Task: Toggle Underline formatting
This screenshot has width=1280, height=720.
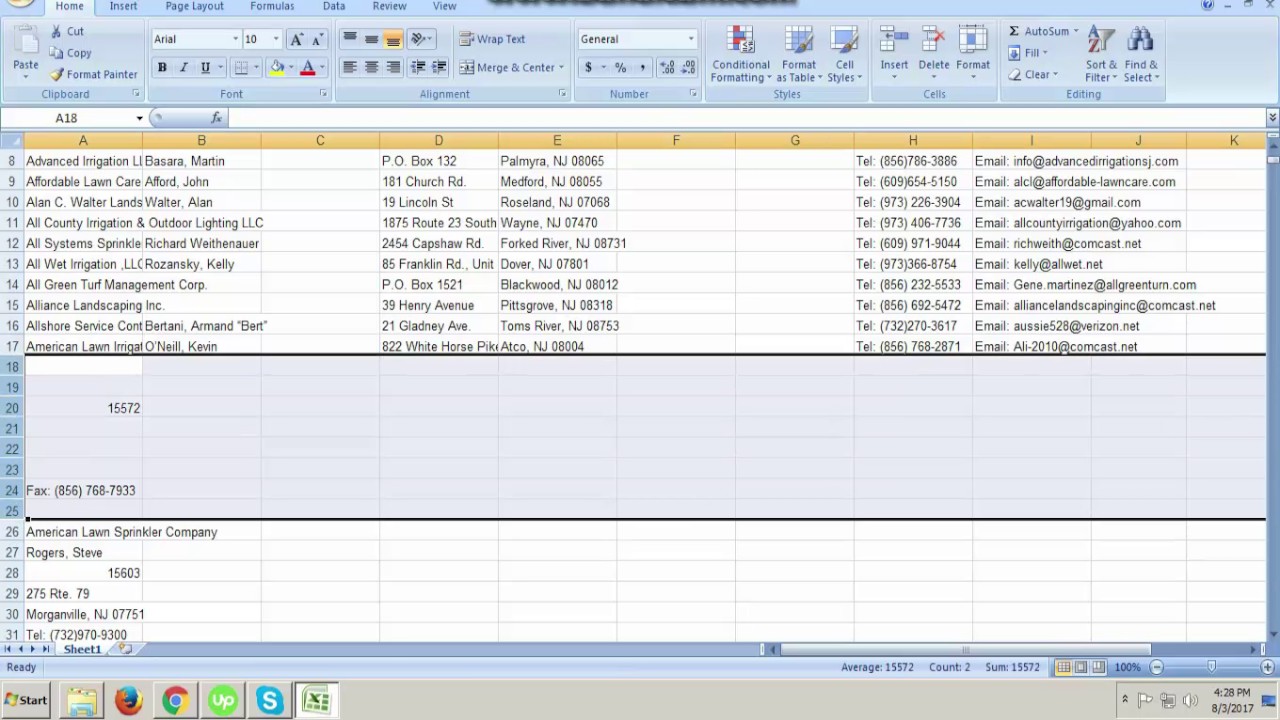Action: coord(205,67)
